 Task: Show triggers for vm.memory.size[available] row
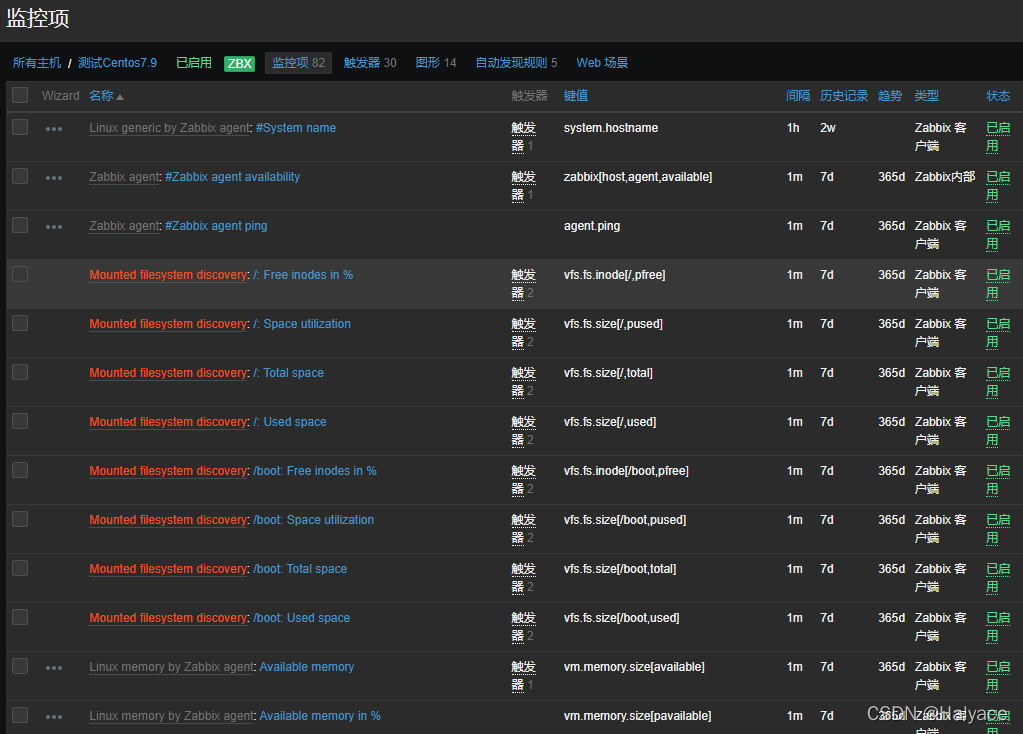[x=523, y=676]
